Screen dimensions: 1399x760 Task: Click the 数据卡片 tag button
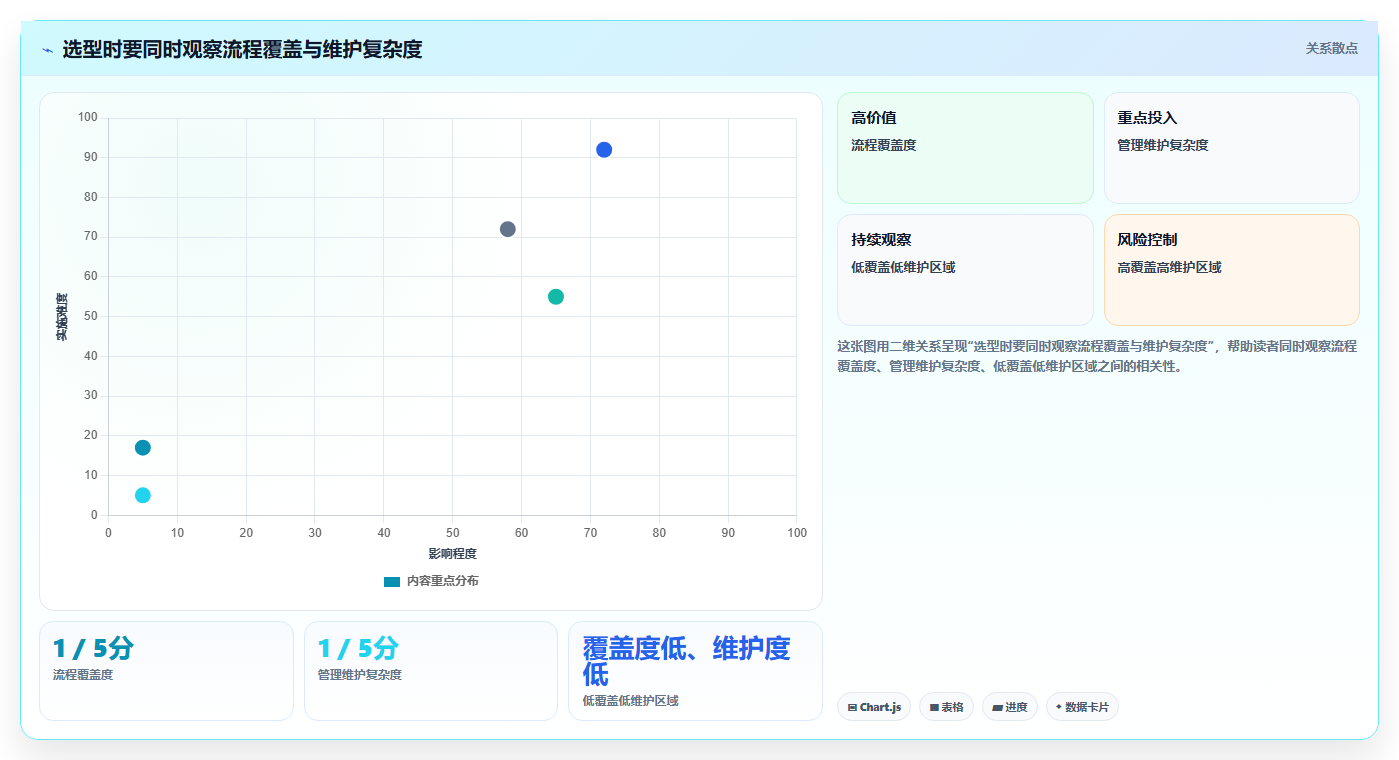tap(1082, 707)
